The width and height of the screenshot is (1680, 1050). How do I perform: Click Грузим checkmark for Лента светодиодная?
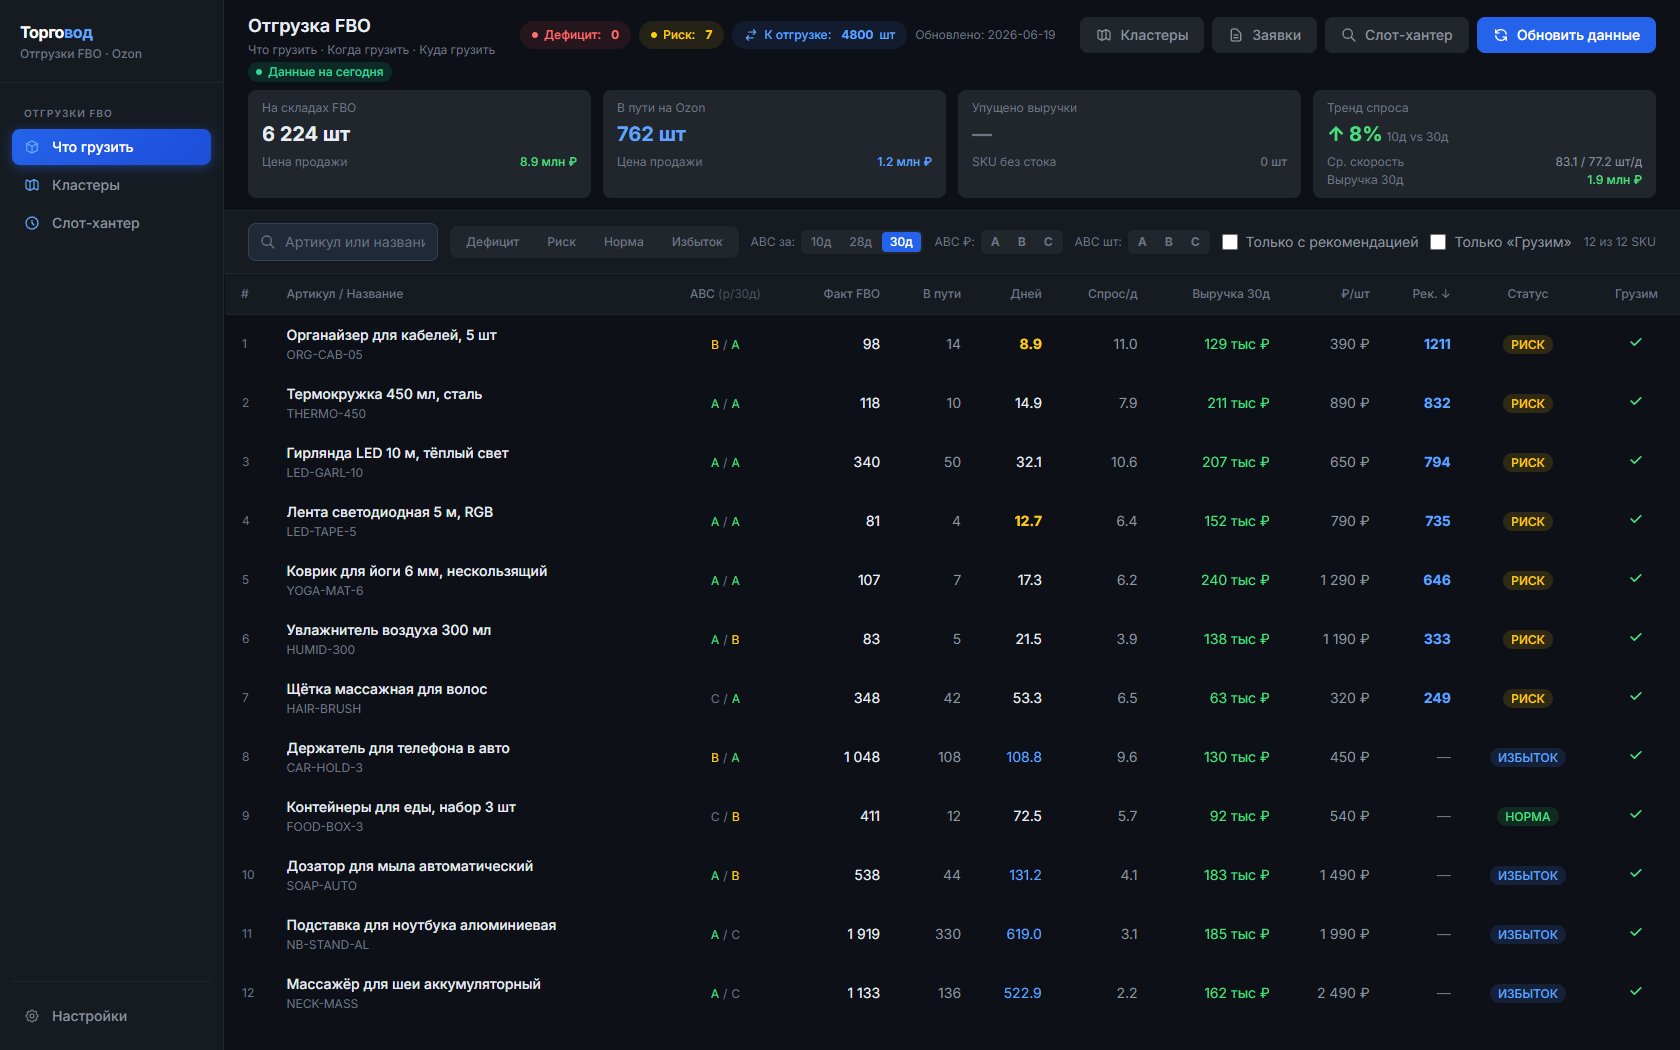[1636, 520]
